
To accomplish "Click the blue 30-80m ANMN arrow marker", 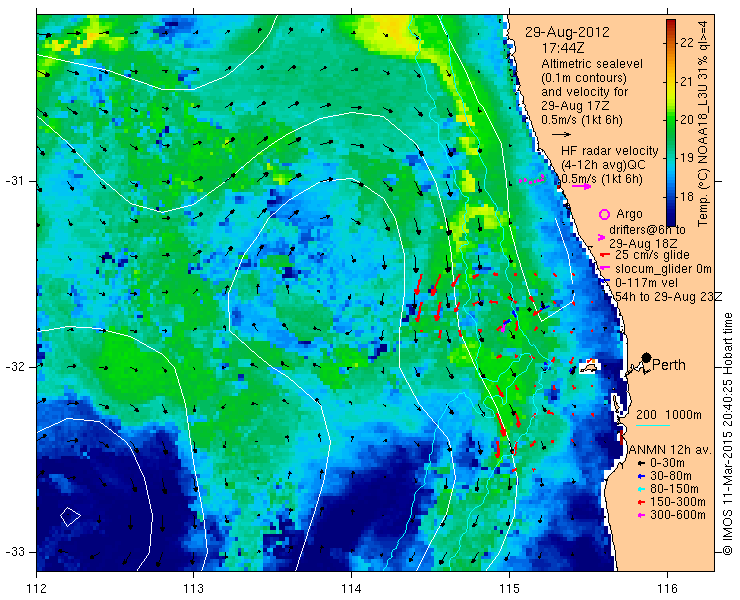I will point(640,476).
